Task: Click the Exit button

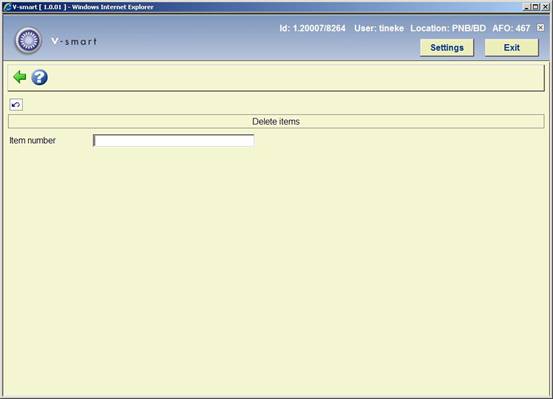Action: (x=511, y=48)
